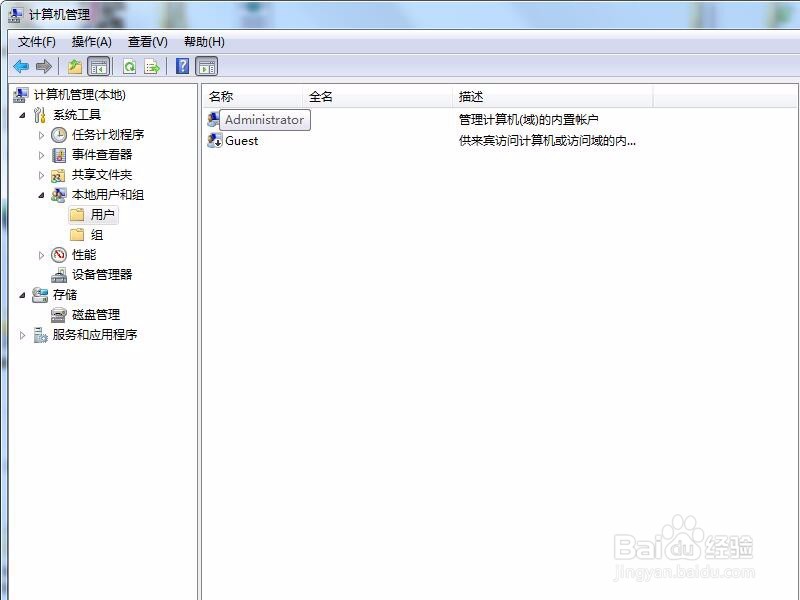Expand the 任务计划程序 node

point(40,135)
